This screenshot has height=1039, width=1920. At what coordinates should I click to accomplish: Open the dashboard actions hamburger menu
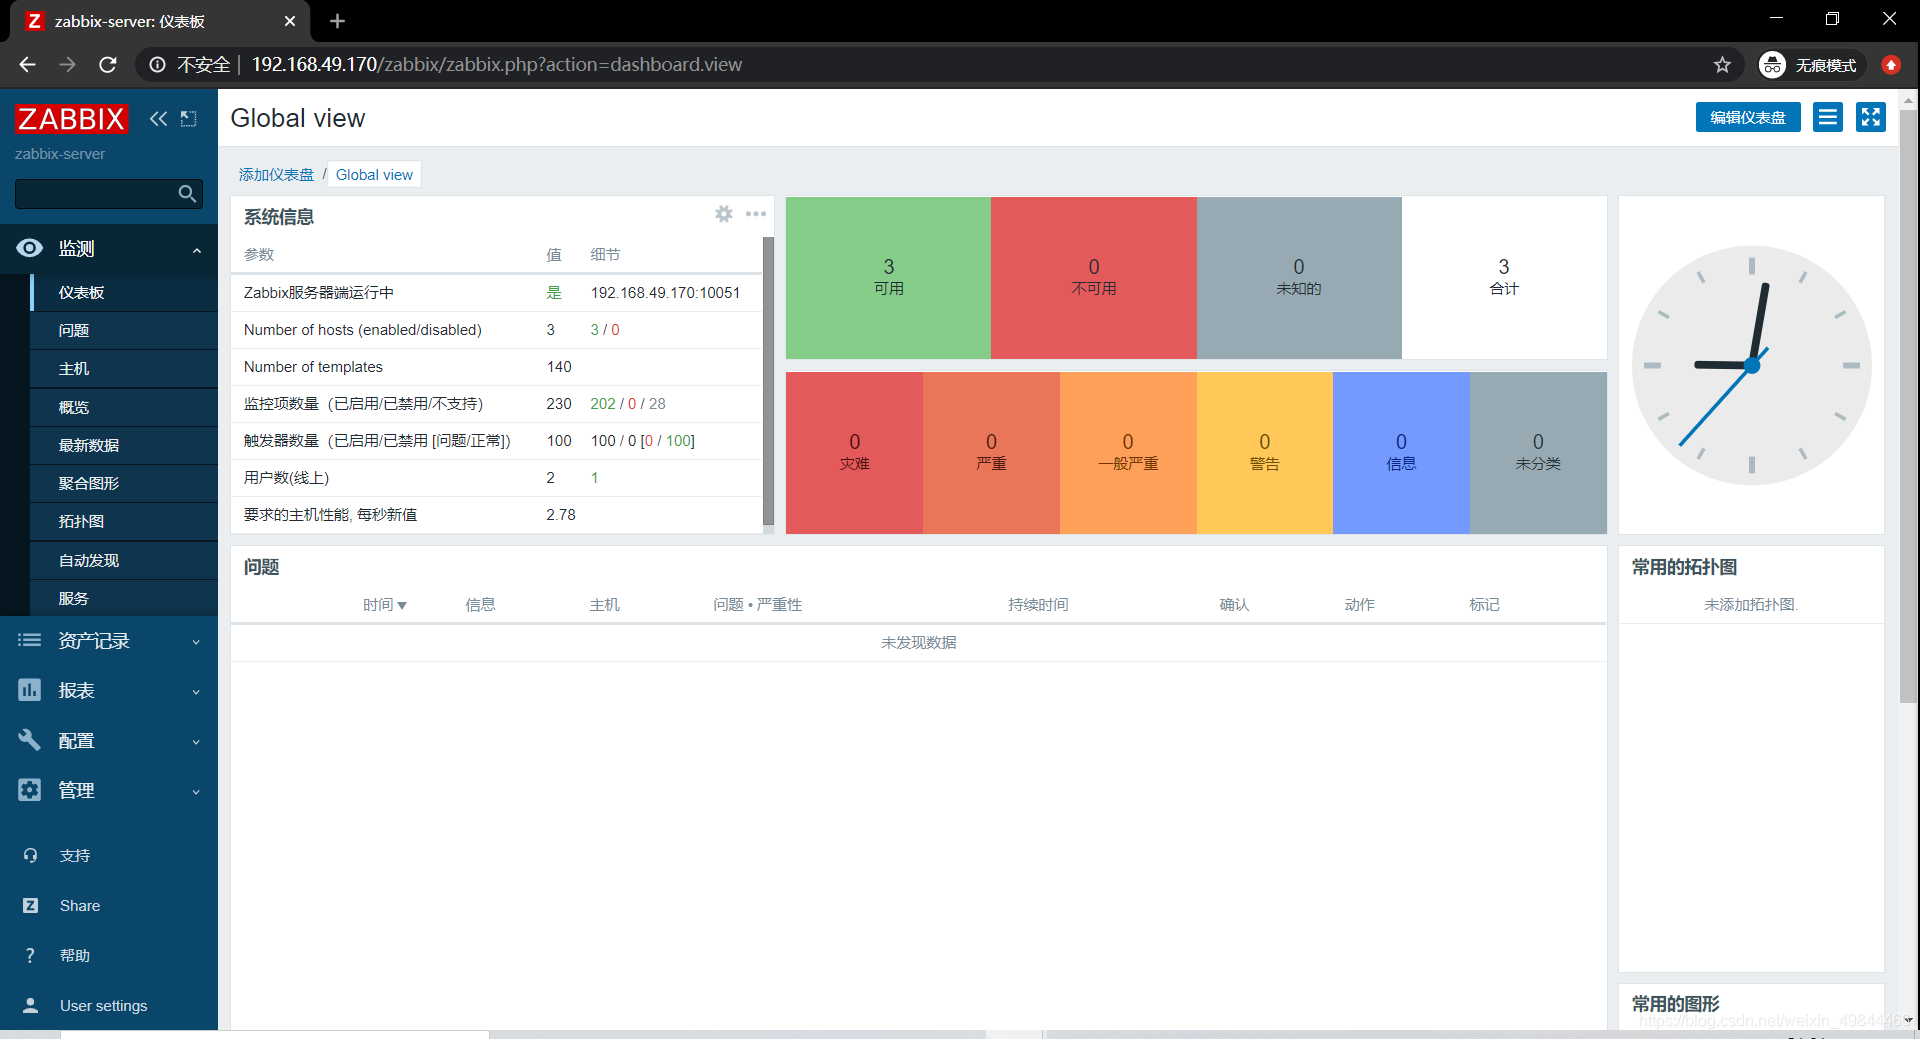tap(1828, 118)
